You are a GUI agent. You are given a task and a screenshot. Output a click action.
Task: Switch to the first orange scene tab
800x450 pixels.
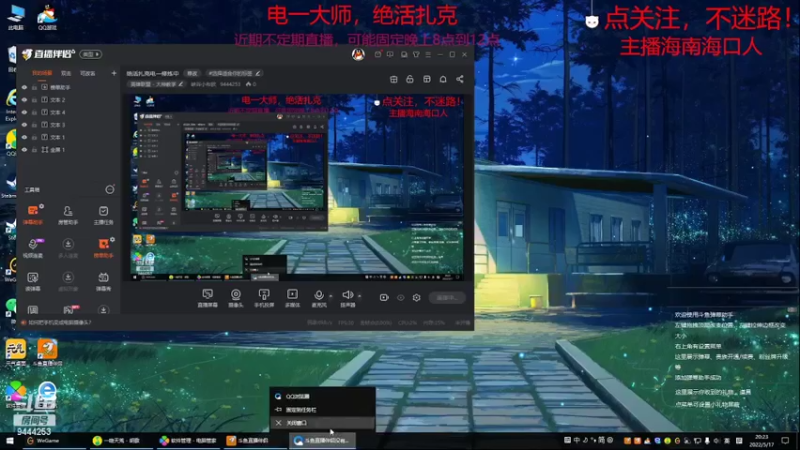[x=42, y=73]
